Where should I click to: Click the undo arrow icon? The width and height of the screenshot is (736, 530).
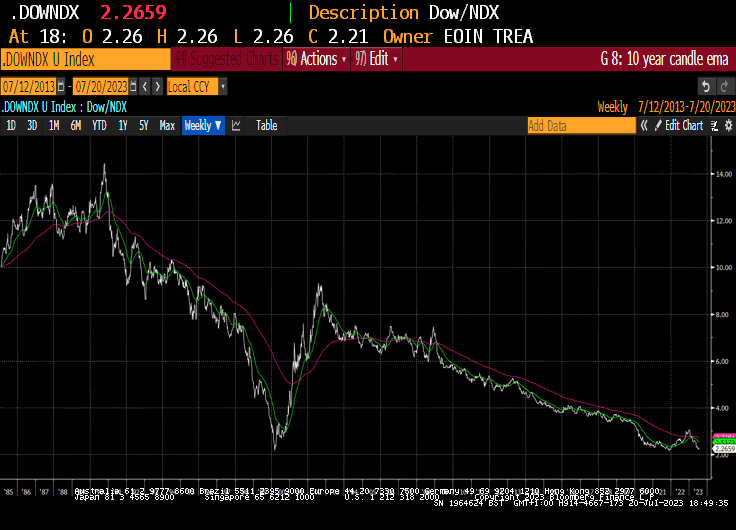(705, 86)
